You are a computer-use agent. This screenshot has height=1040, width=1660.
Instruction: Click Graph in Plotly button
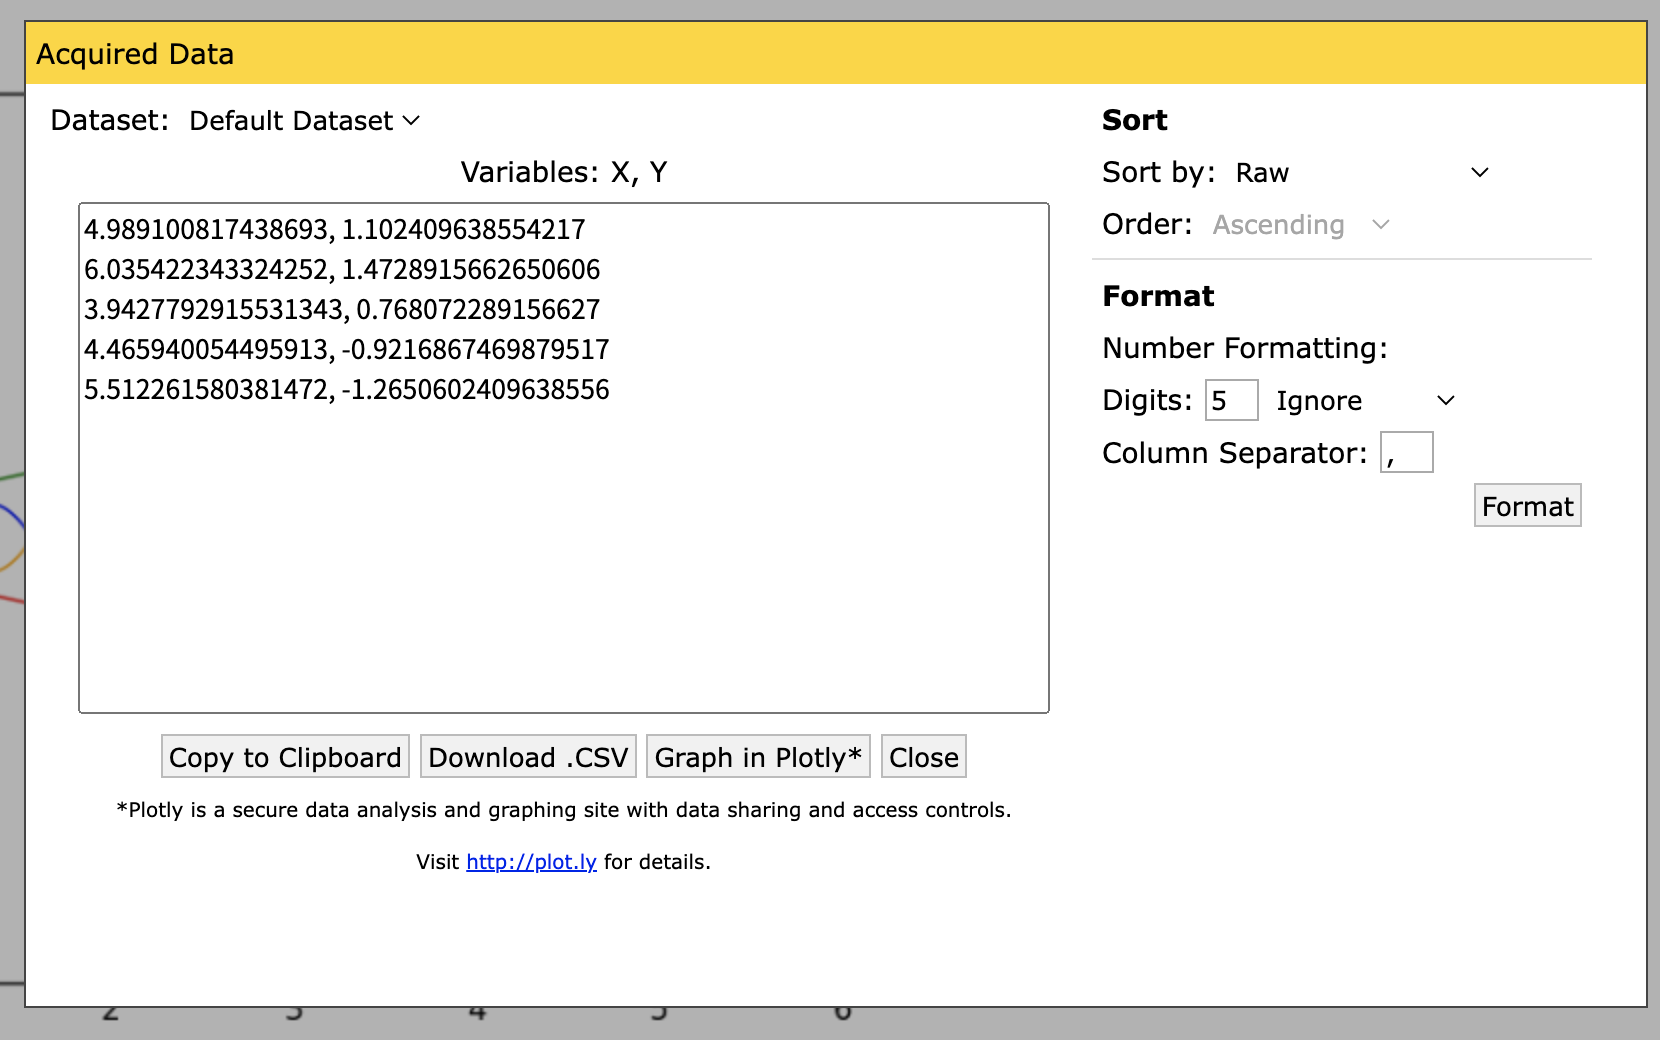click(x=758, y=757)
